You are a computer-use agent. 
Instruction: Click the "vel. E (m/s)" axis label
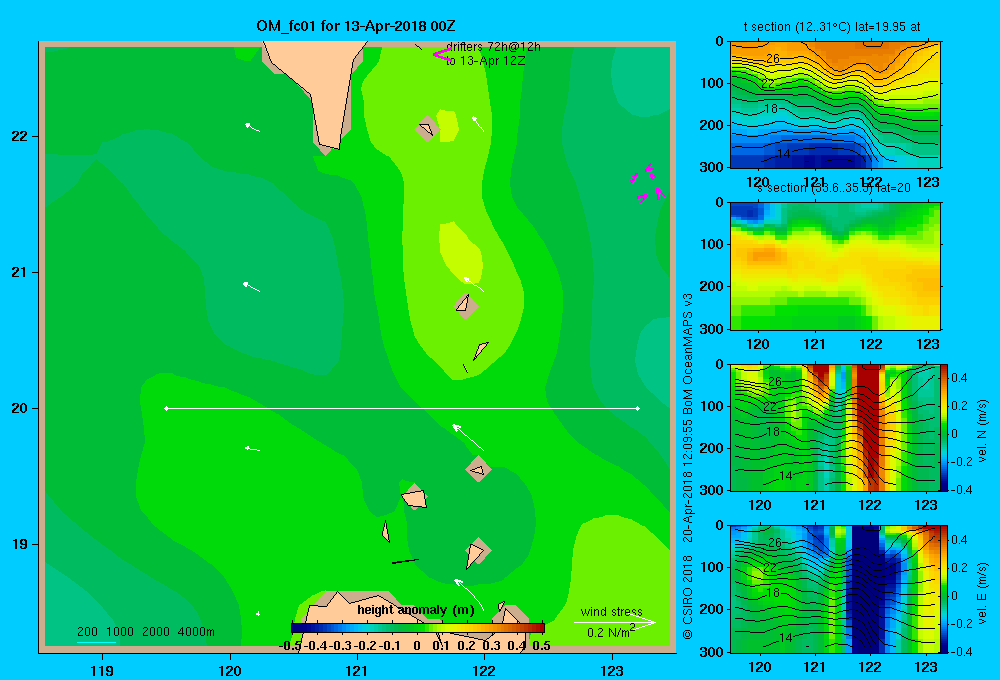coord(982,593)
